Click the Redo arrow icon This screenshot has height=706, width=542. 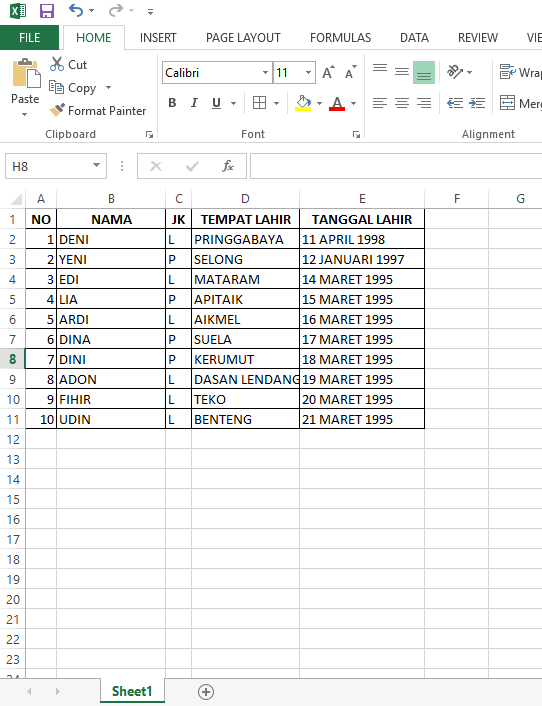tap(116, 10)
